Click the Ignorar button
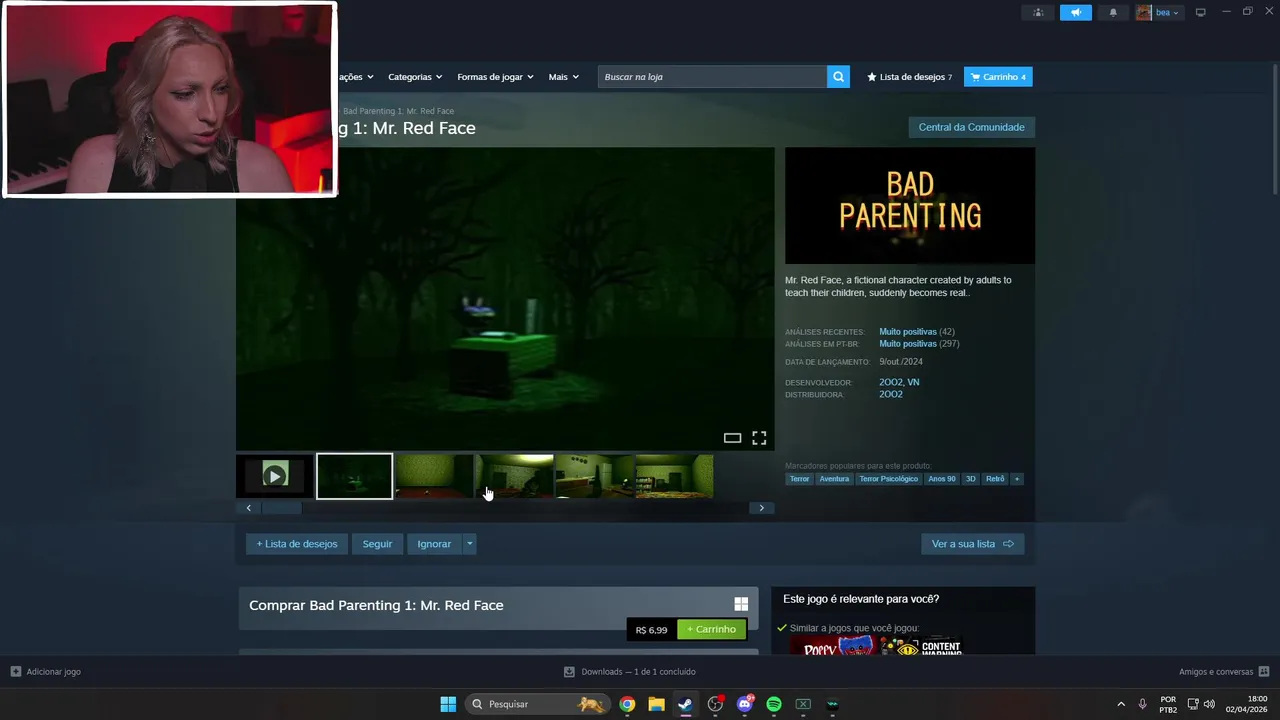 (434, 544)
